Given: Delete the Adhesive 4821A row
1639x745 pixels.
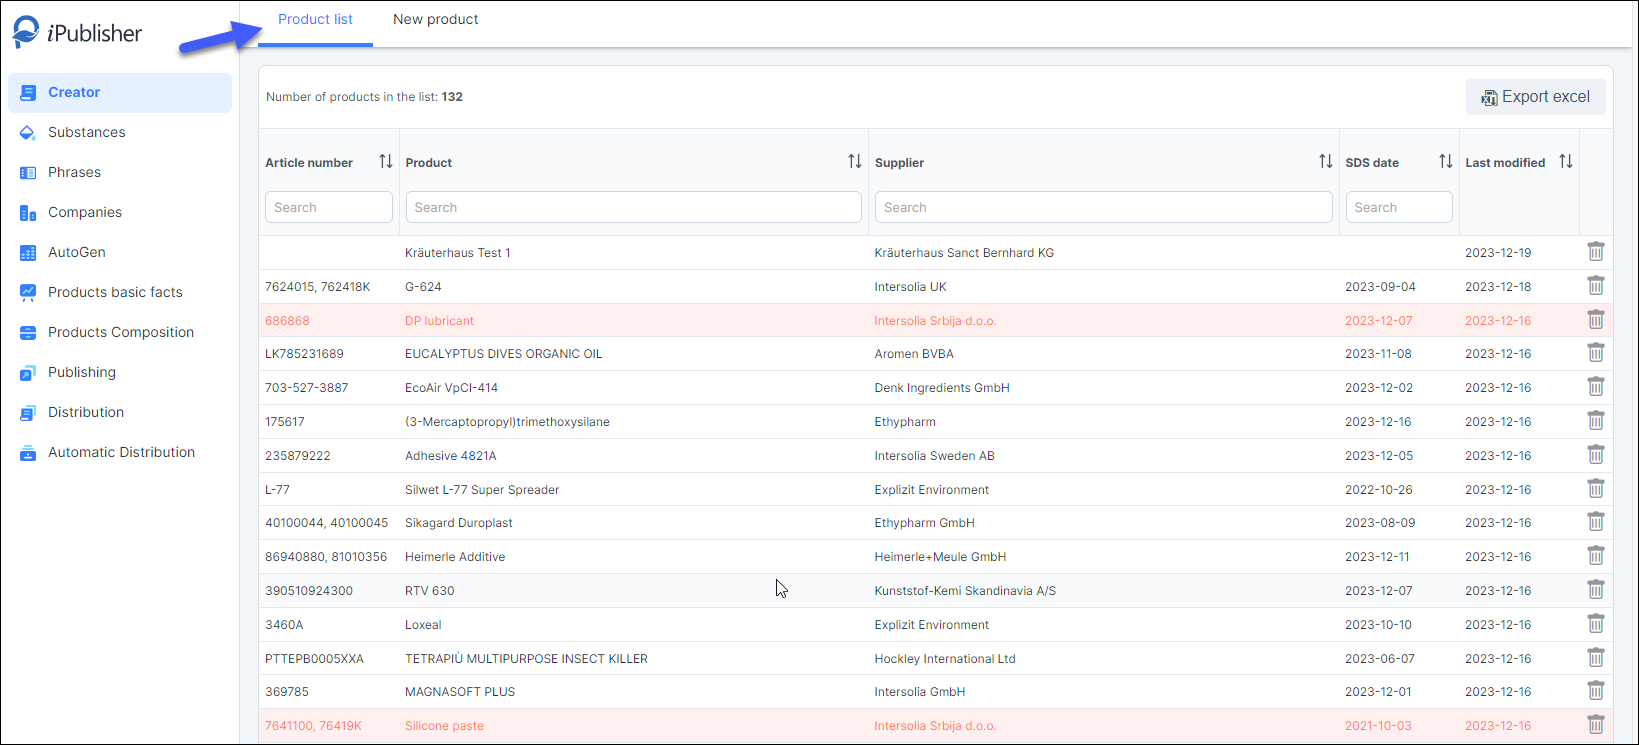Looking at the screenshot, I should [1595, 455].
